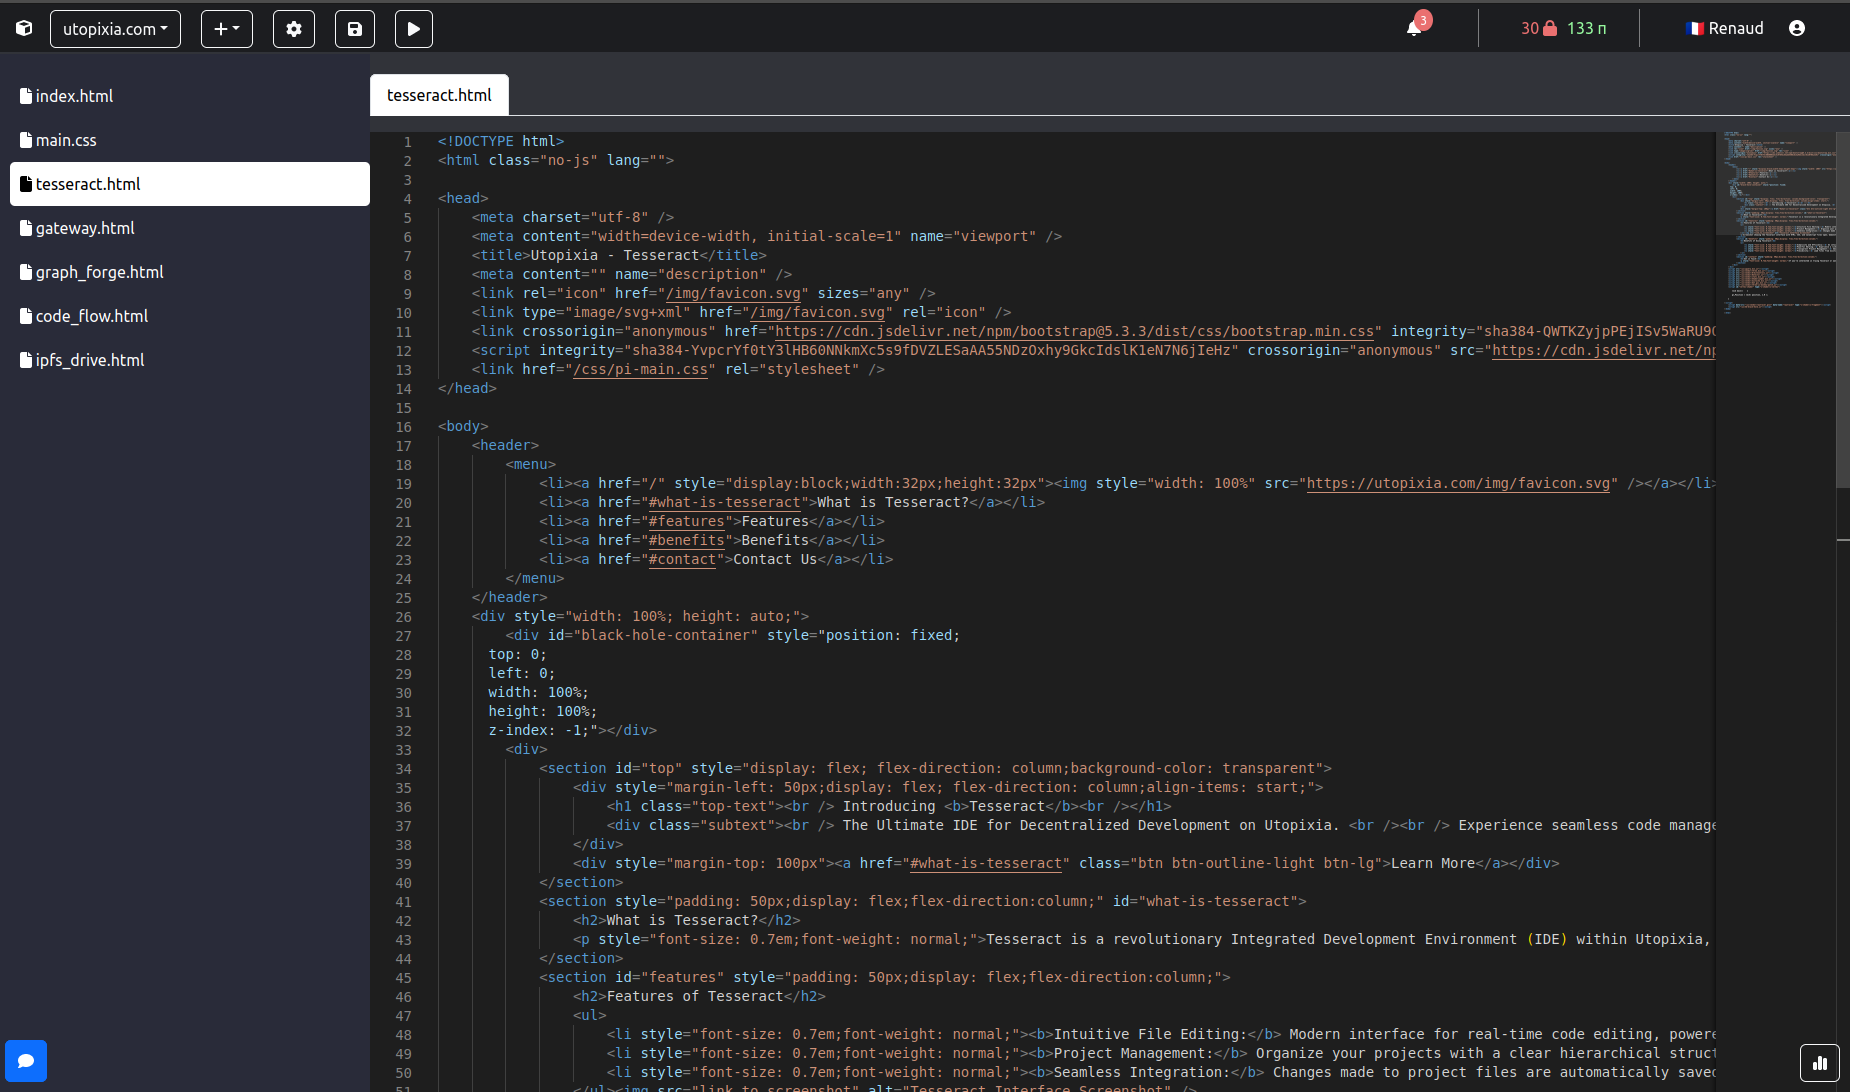1850x1092 pixels.
Task: Click the red lock icon next to 30
Action: point(1550,28)
